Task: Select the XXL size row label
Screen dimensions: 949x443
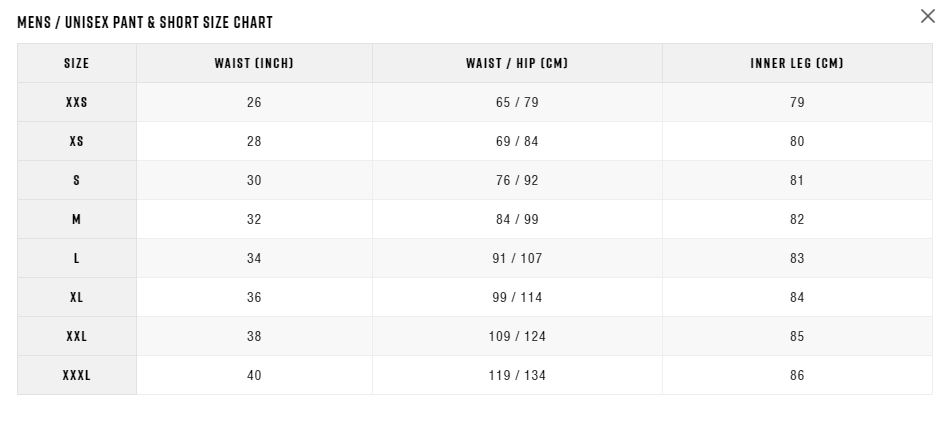Action: 77,336
